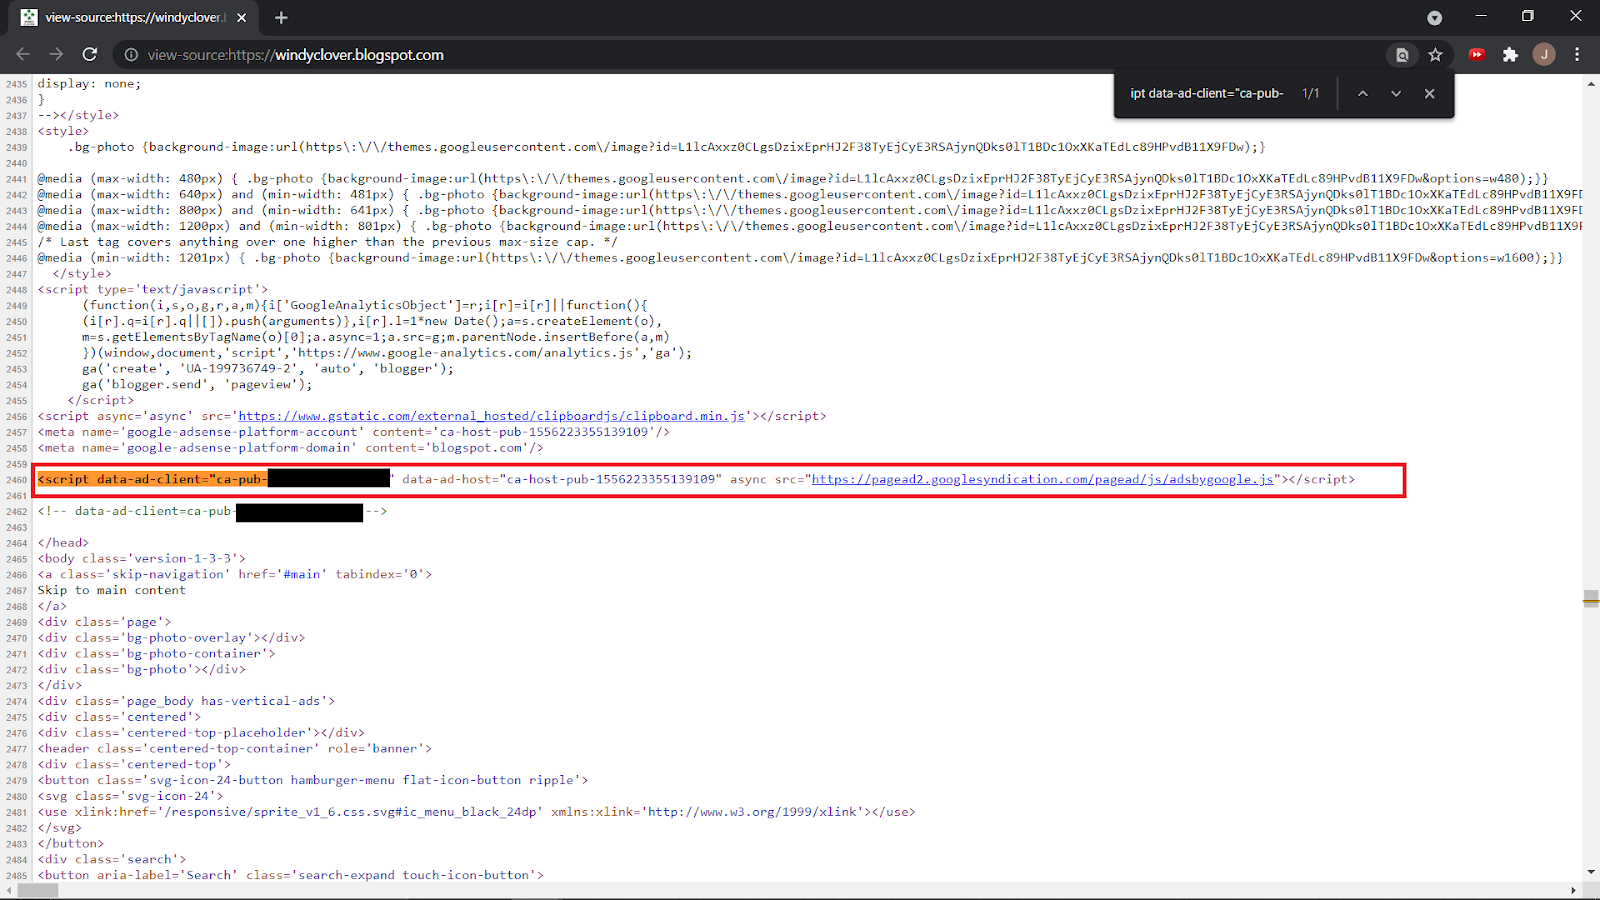Open the red YouTube extension icon
This screenshot has height=900, width=1600.
1477,55
